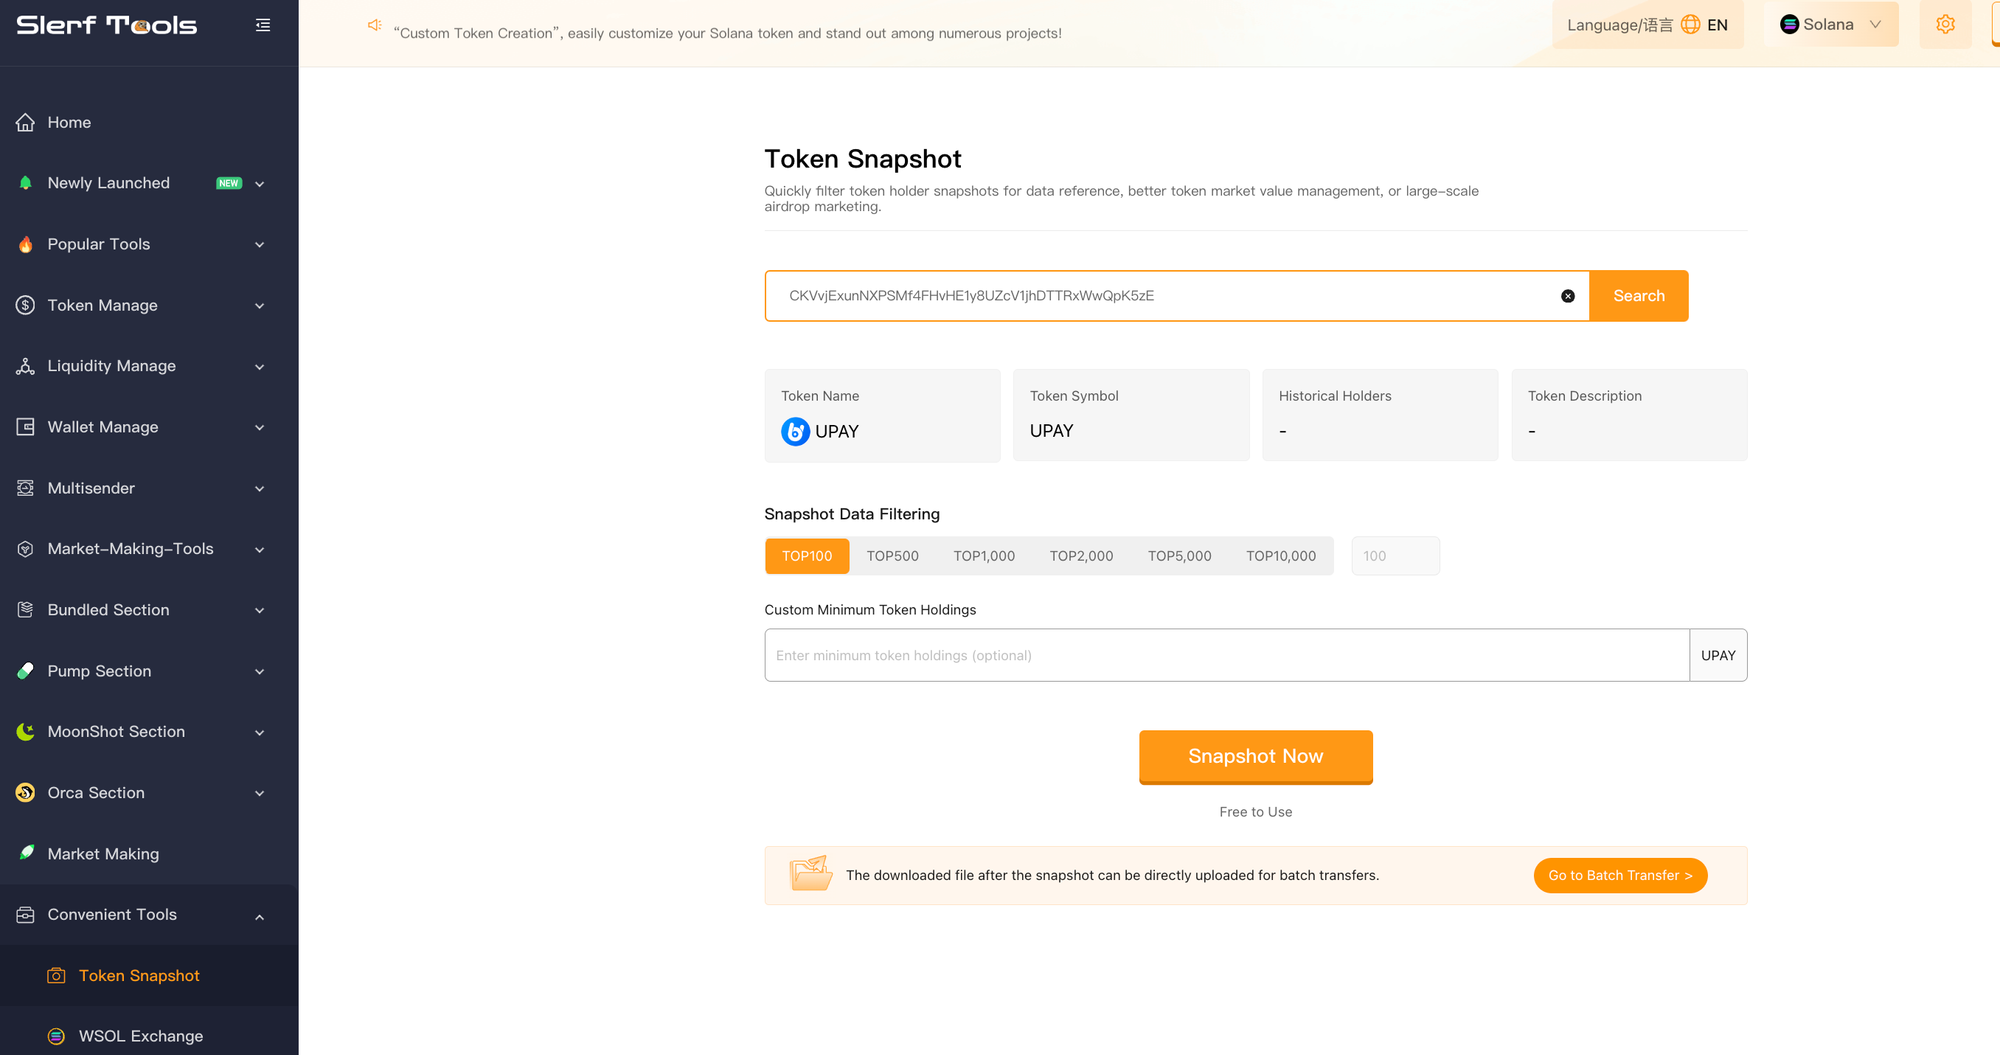This screenshot has width=2000, height=1055.
Task: Click the Newly Launched bell icon
Action: pyautogui.click(x=26, y=183)
